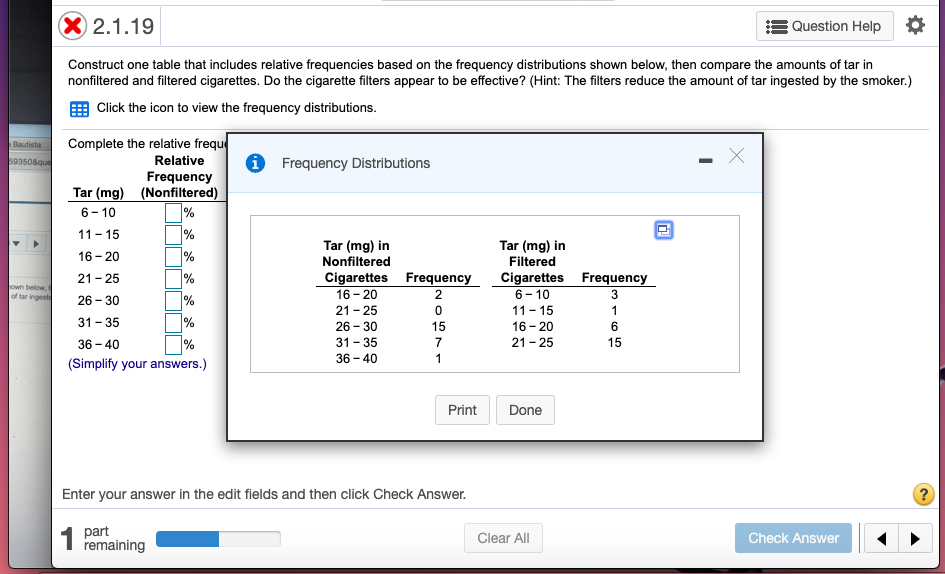This screenshot has width=945, height=574.
Task: Click filtered frequency value 6 for 16 – 20
Action: (614, 327)
